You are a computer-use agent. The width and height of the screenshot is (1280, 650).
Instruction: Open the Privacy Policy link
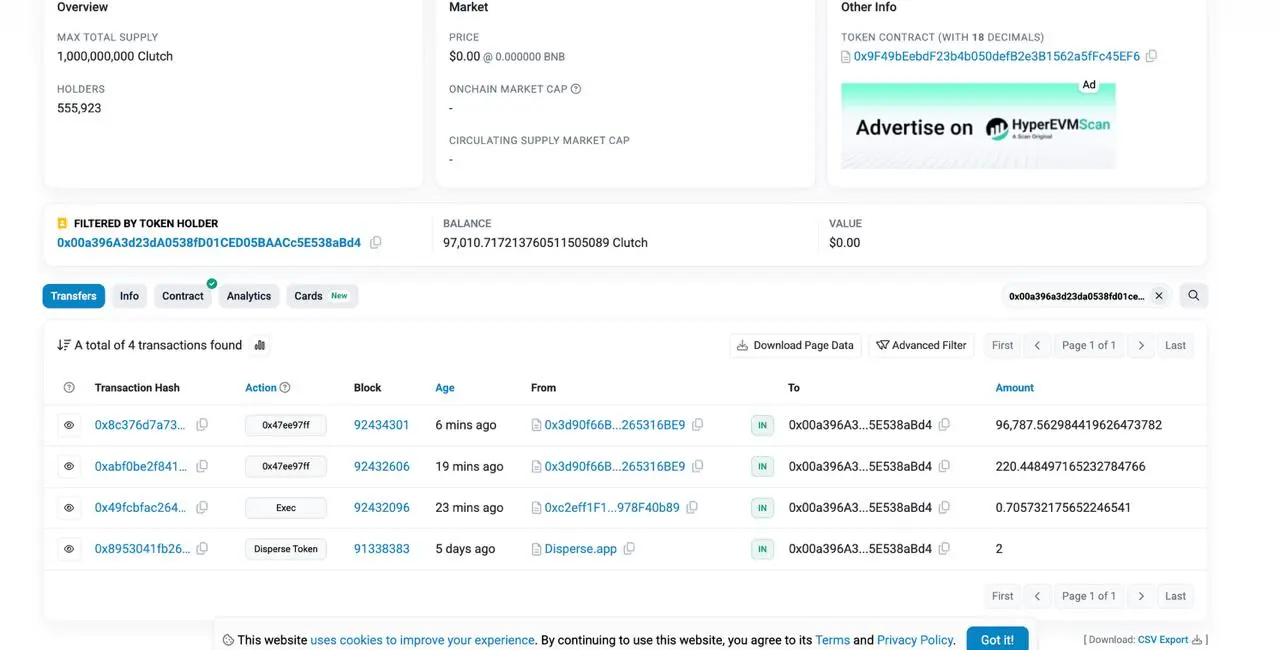coord(915,640)
